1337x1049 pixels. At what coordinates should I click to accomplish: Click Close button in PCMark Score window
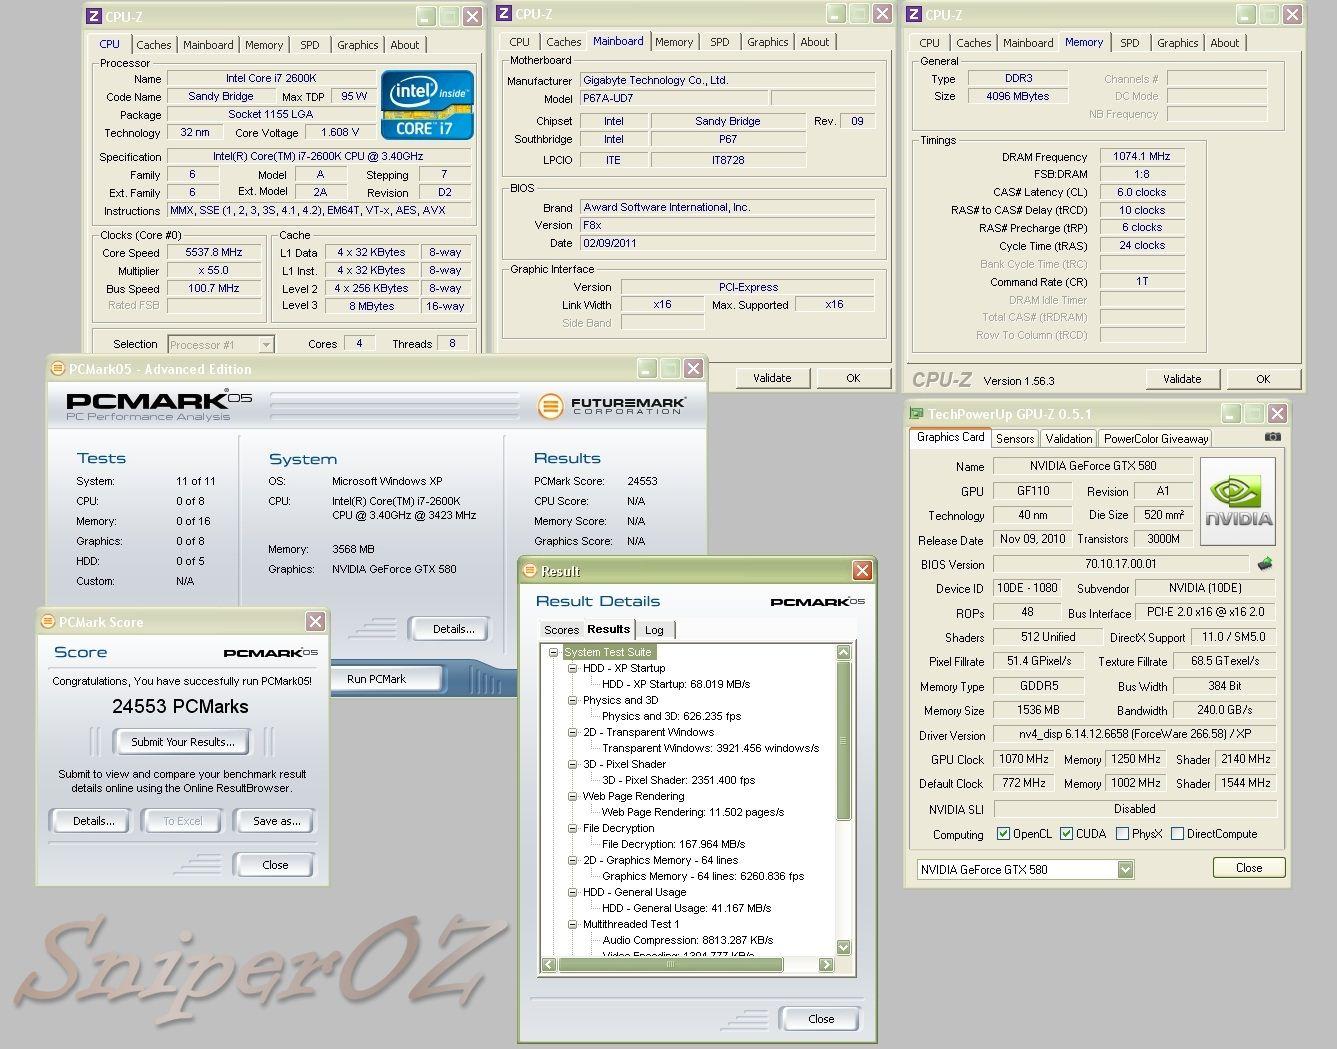(x=275, y=865)
